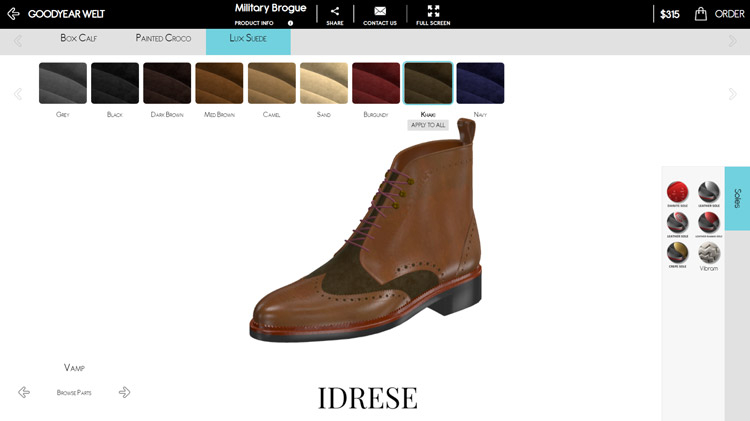
Task: Select the Khaki suede swatch
Action: coord(428,83)
